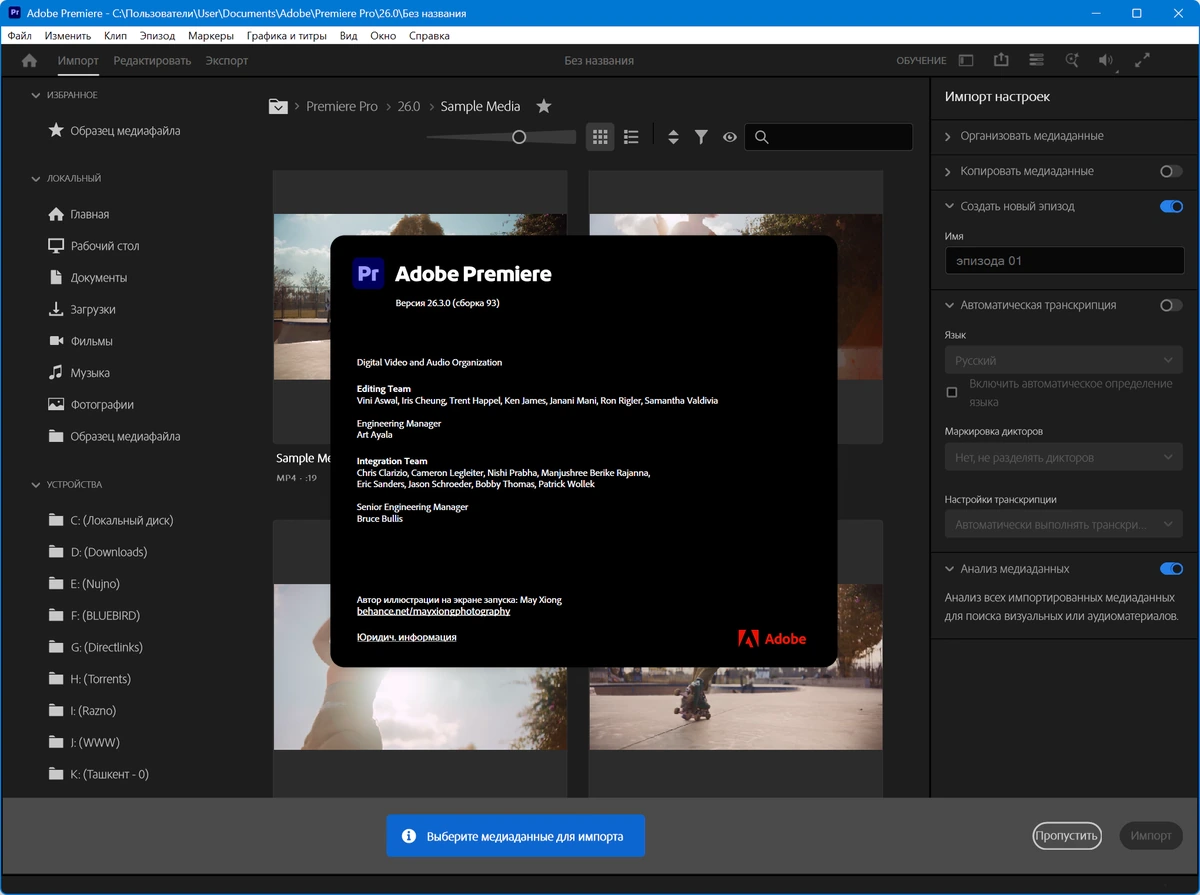Click the header search magnifier with sparkle
This screenshot has height=895, width=1200.
click(1072, 61)
